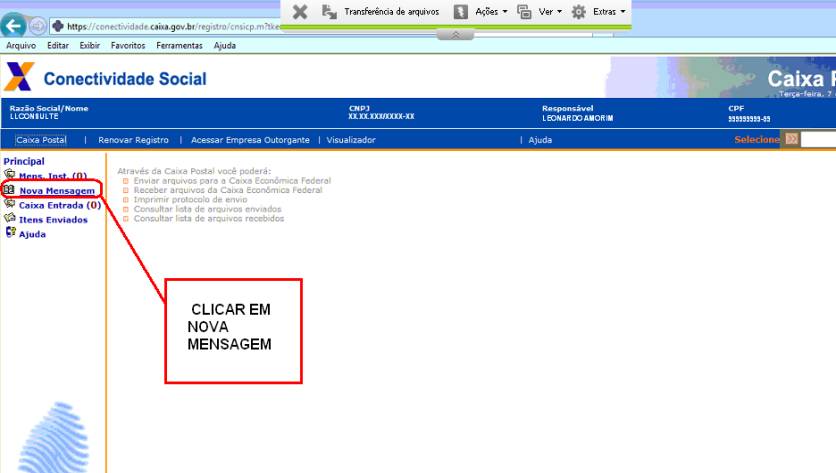The height and width of the screenshot is (473, 836).
Task: Click the Ver windows icon
Action: pyautogui.click(x=525, y=12)
